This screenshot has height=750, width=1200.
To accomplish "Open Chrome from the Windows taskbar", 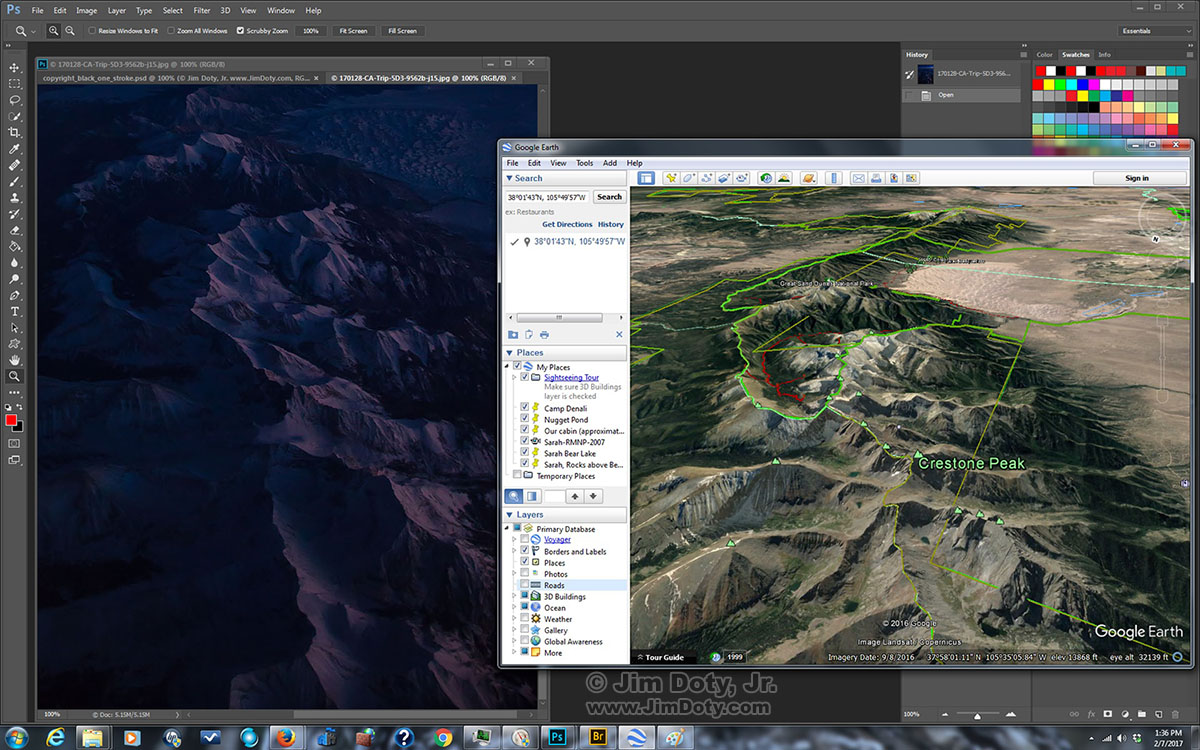I will point(444,737).
